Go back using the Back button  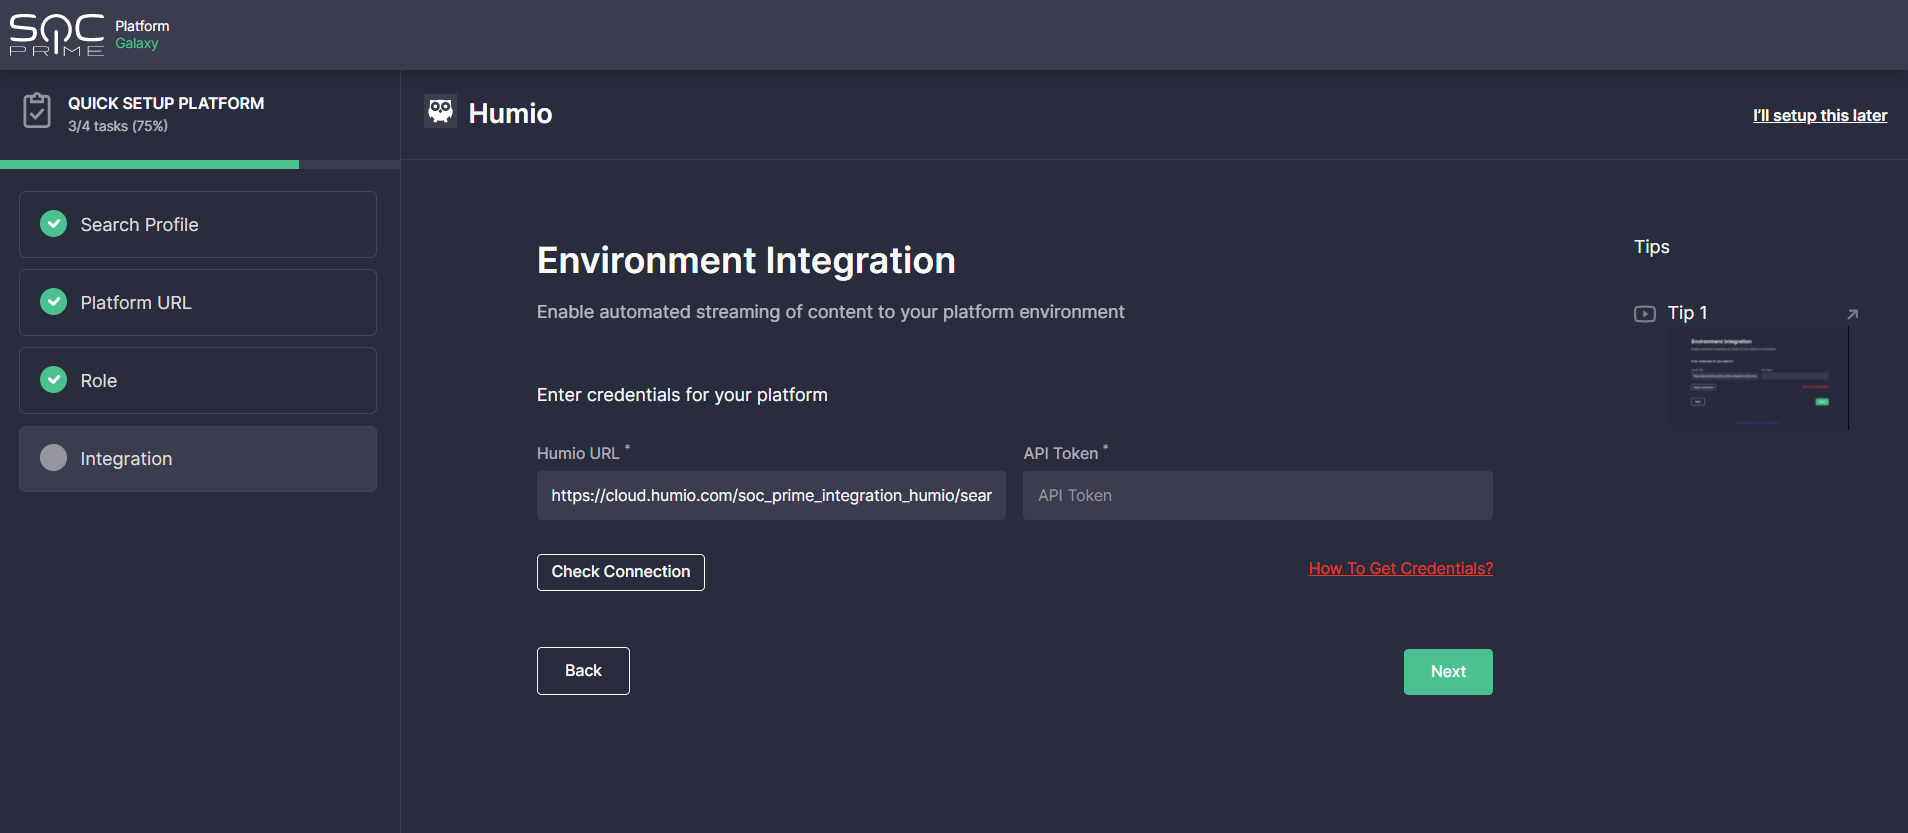583,671
